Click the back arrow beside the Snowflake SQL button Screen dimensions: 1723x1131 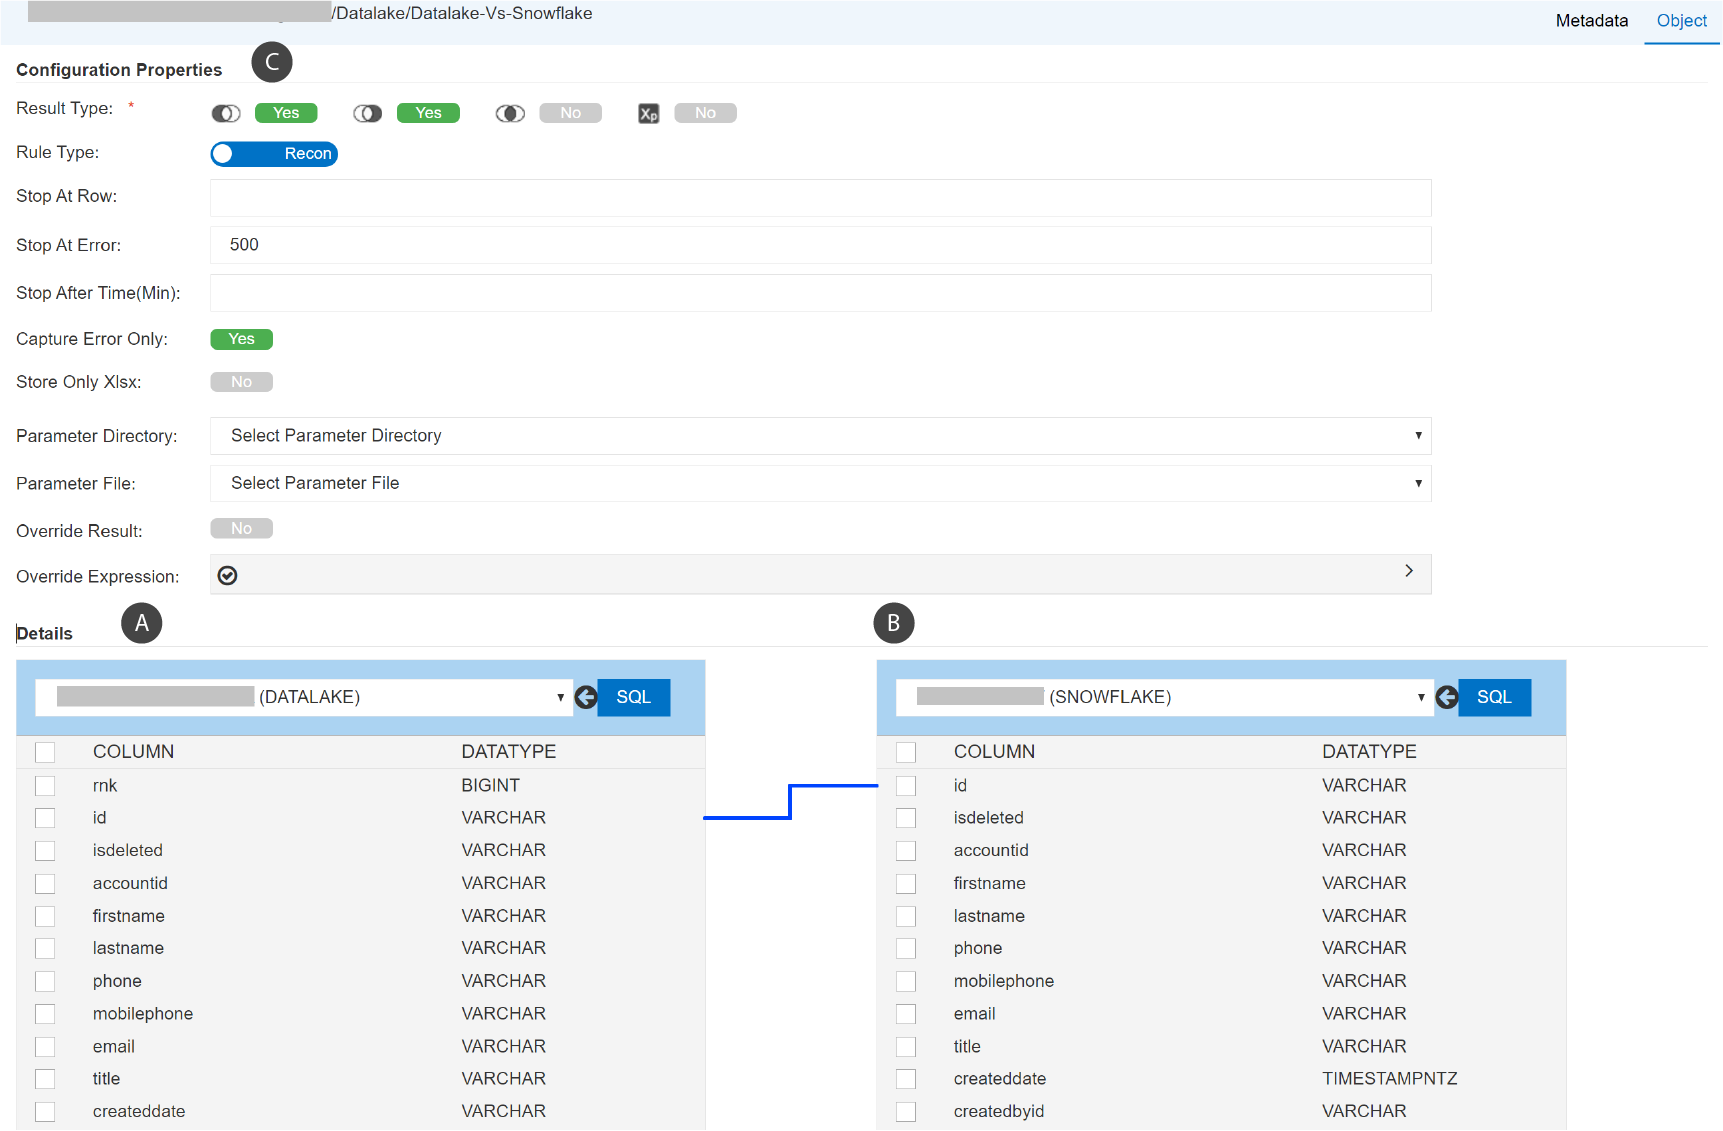tap(1447, 697)
